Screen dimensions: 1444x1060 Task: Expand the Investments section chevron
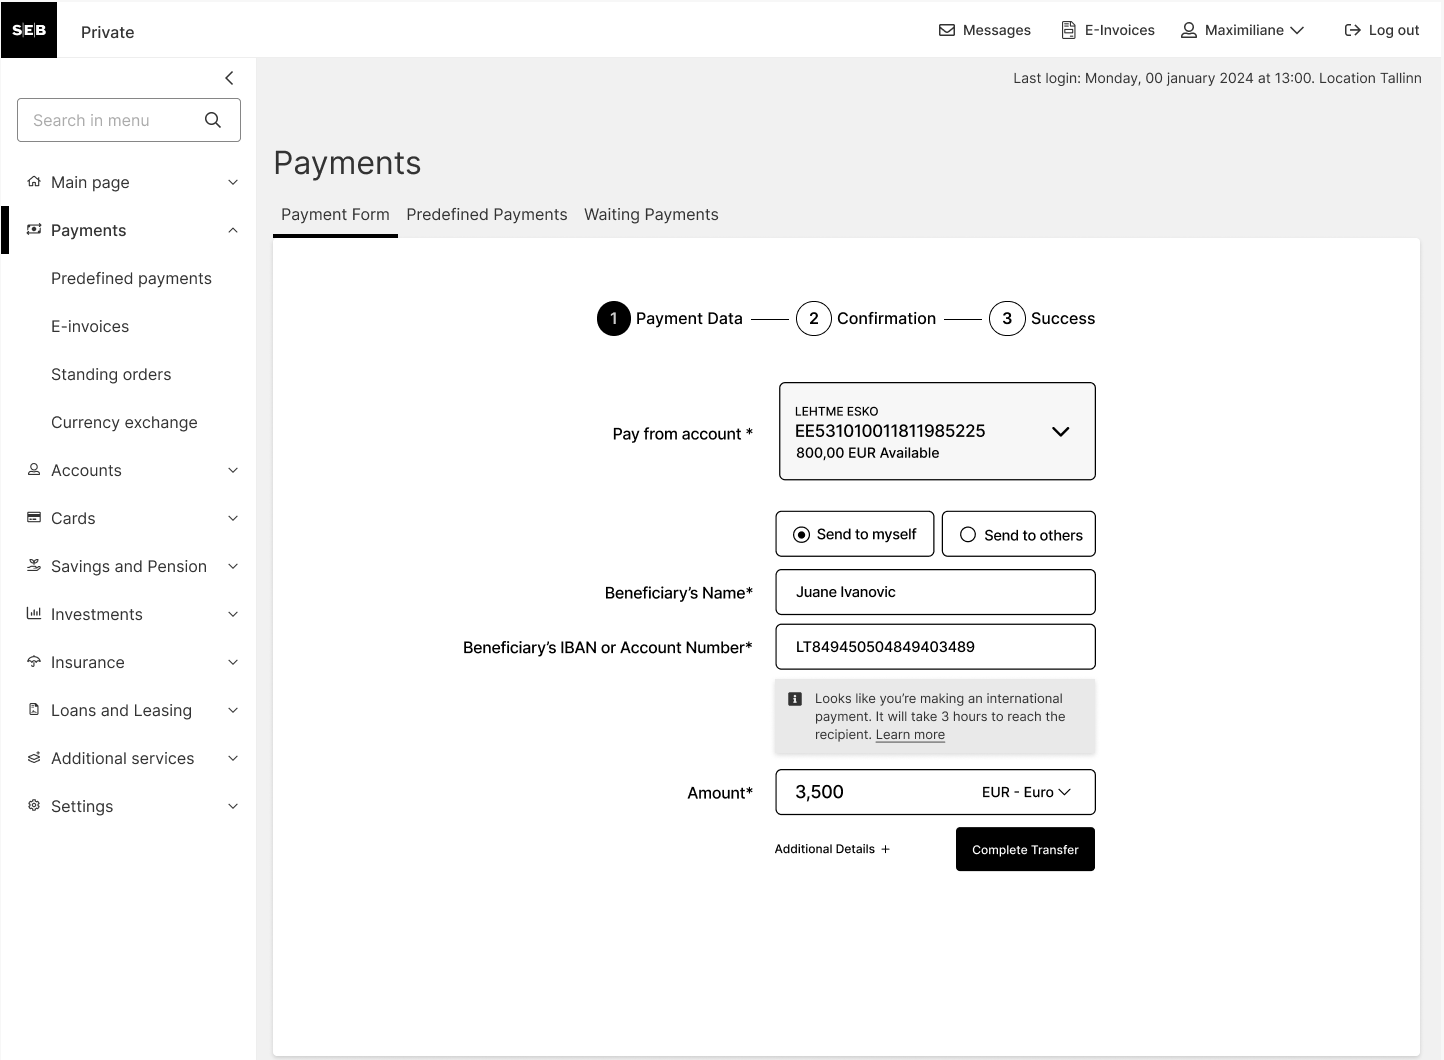(x=233, y=614)
